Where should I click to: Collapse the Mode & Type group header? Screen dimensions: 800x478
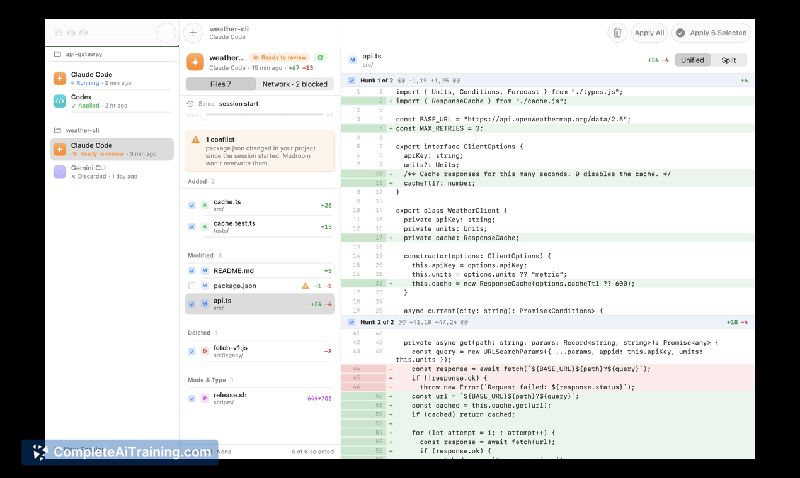(x=210, y=380)
